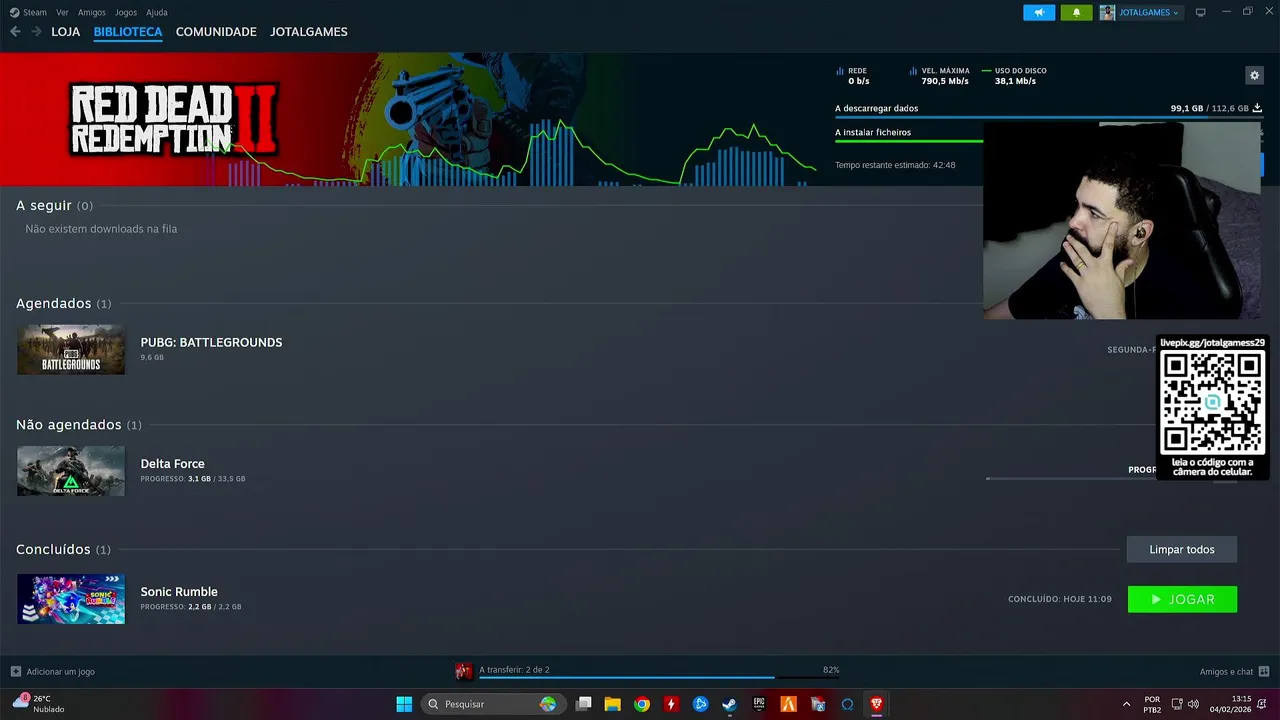Switch to the COMUNIDADE tab
Image resolution: width=1280 pixels, height=720 pixels.
(216, 32)
